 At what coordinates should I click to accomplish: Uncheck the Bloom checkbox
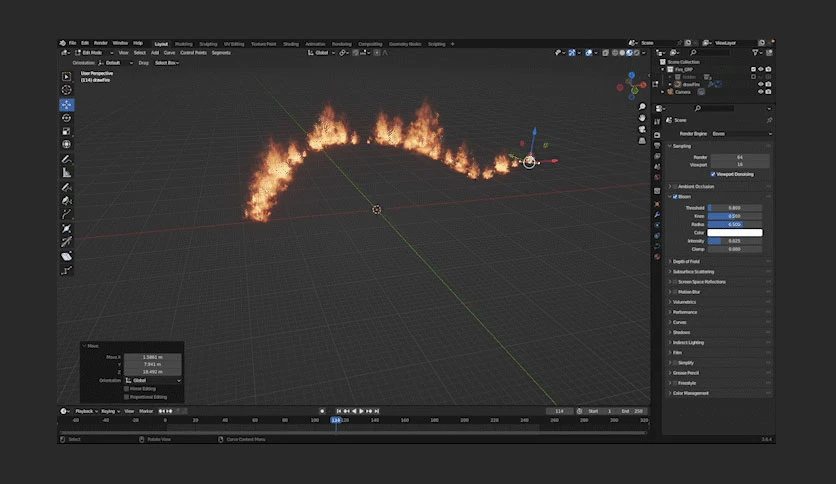click(x=675, y=197)
